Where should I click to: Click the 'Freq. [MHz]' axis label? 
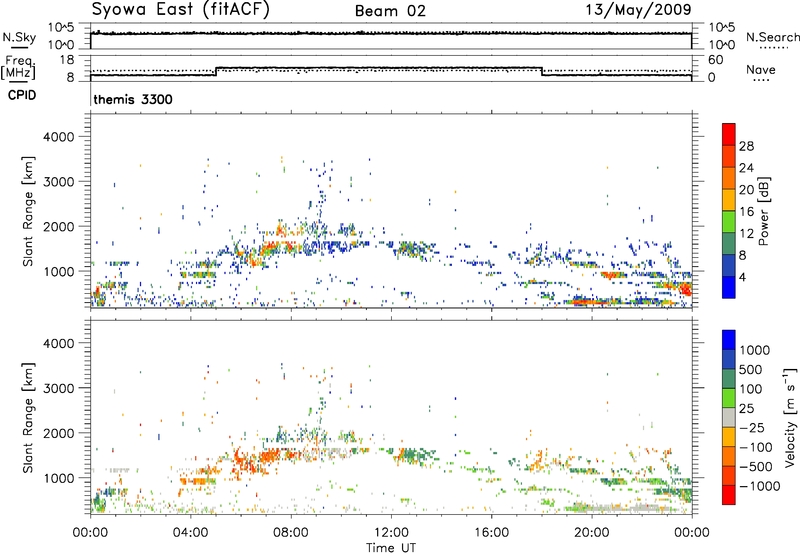pyautogui.click(x=18, y=67)
